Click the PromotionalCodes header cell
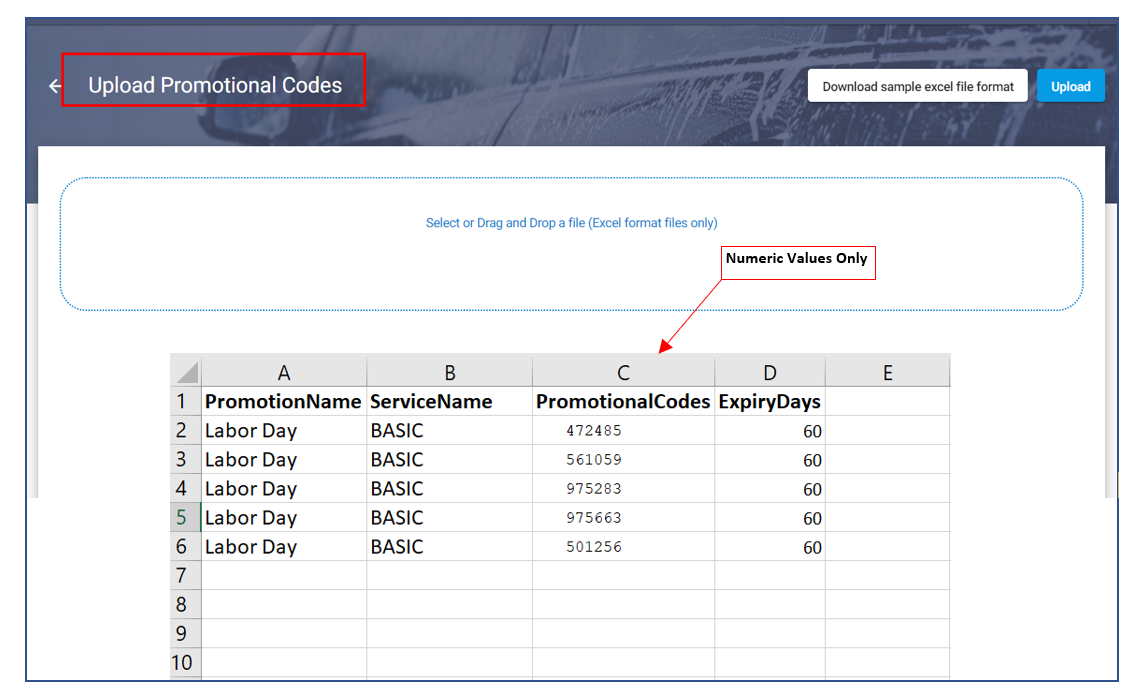The width and height of the screenshot is (1142, 692). (x=623, y=402)
